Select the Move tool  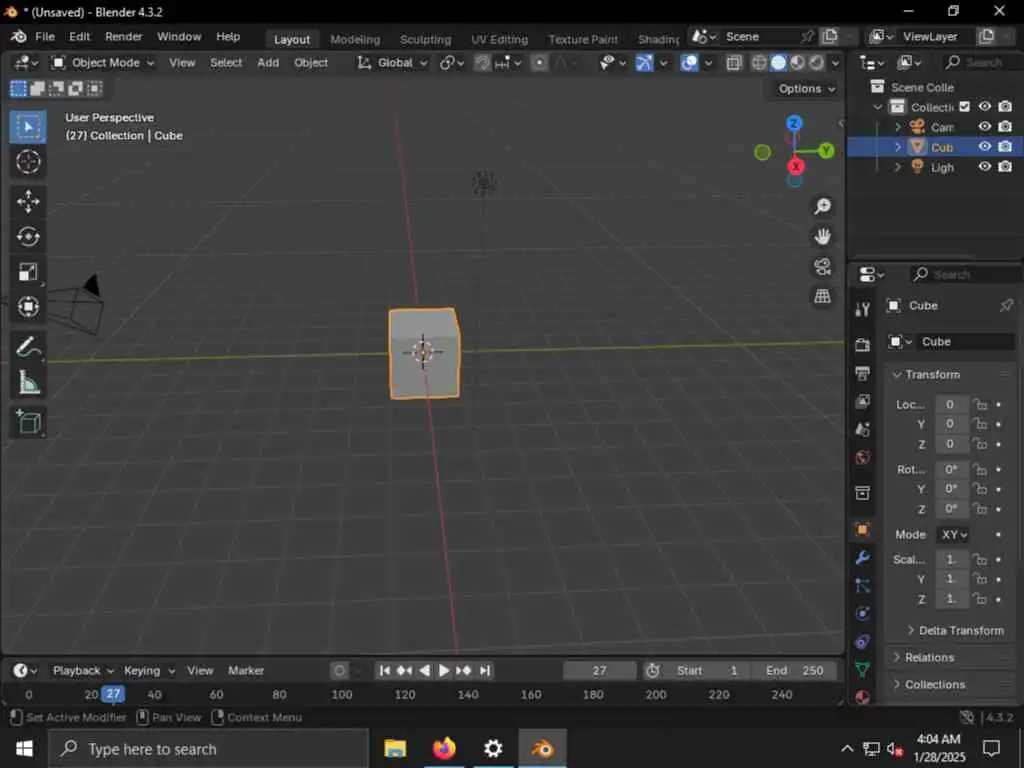pyautogui.click(x=27, y=202)
